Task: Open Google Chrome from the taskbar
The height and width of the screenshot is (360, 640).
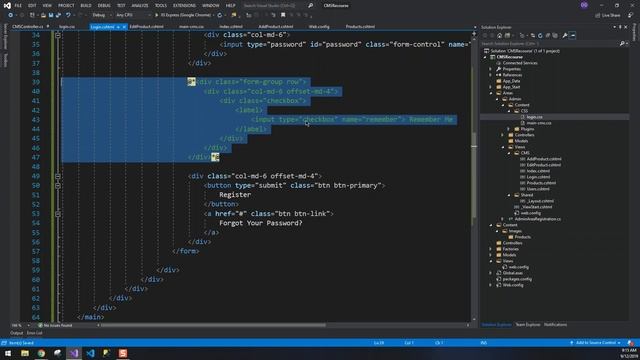Action: click(41, 353)
